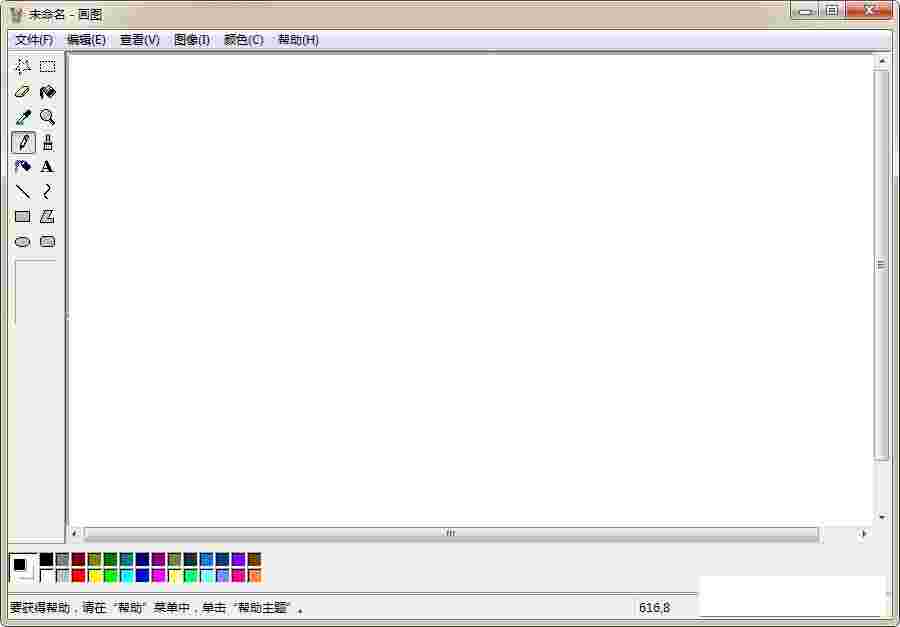Image resolution: width=900 pixels, height=627 pixels.
Task: Select the straight Line tool
Action: tap(22, 191)
